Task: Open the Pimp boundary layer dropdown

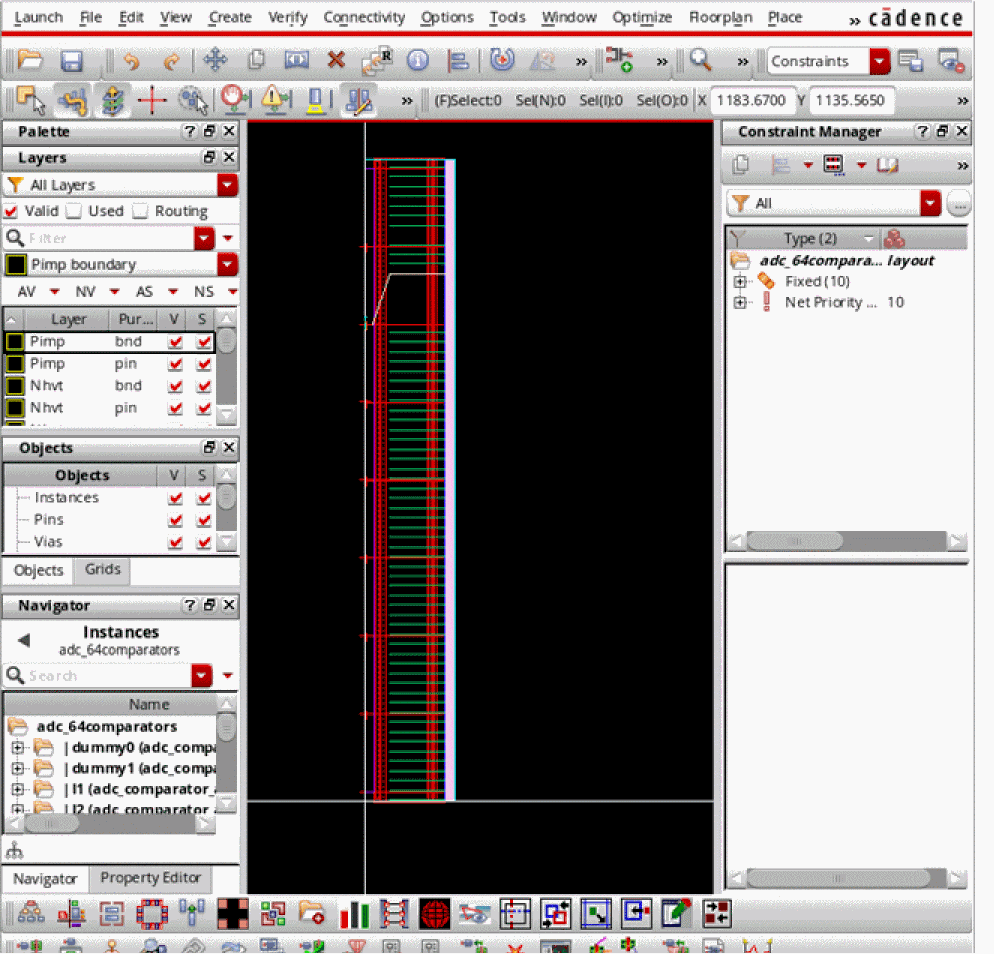Action: click(228, 265)
